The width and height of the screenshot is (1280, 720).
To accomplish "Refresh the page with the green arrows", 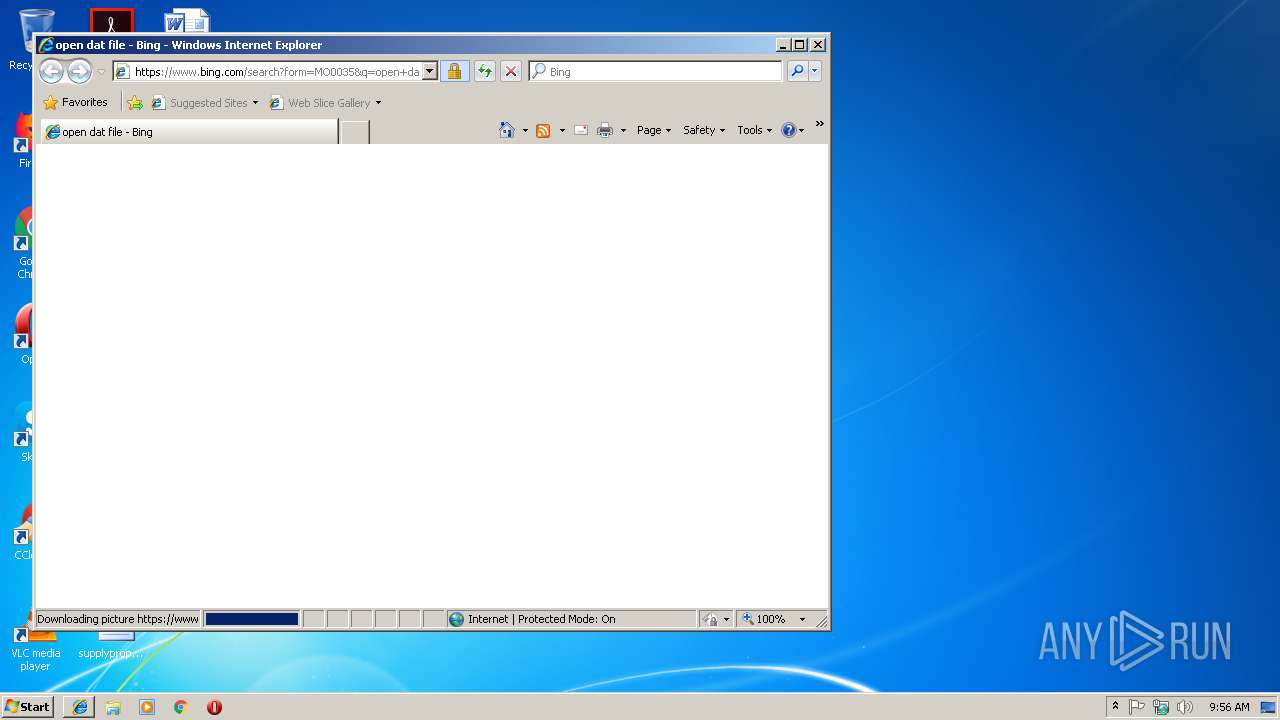I will pos(485,71).
